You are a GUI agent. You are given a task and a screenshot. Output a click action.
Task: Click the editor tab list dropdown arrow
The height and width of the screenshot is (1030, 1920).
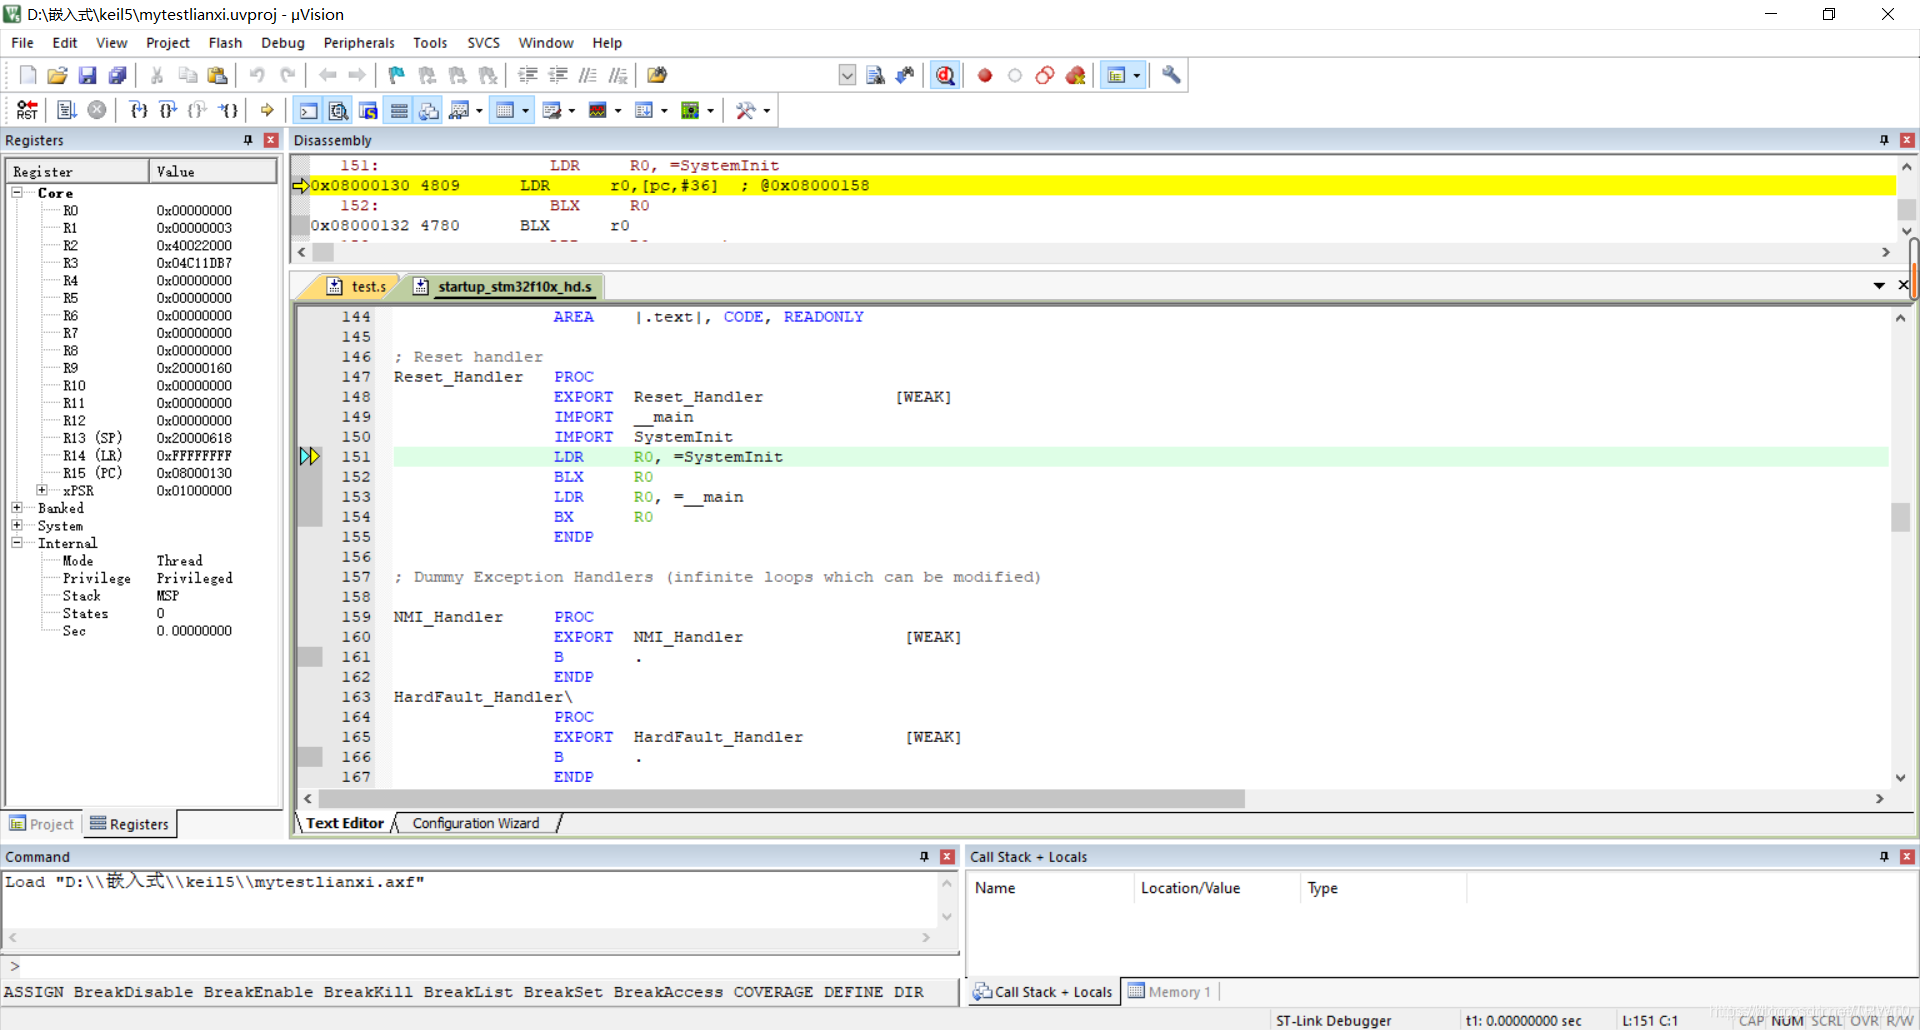pyautogui.click(x=1879, y=286)
